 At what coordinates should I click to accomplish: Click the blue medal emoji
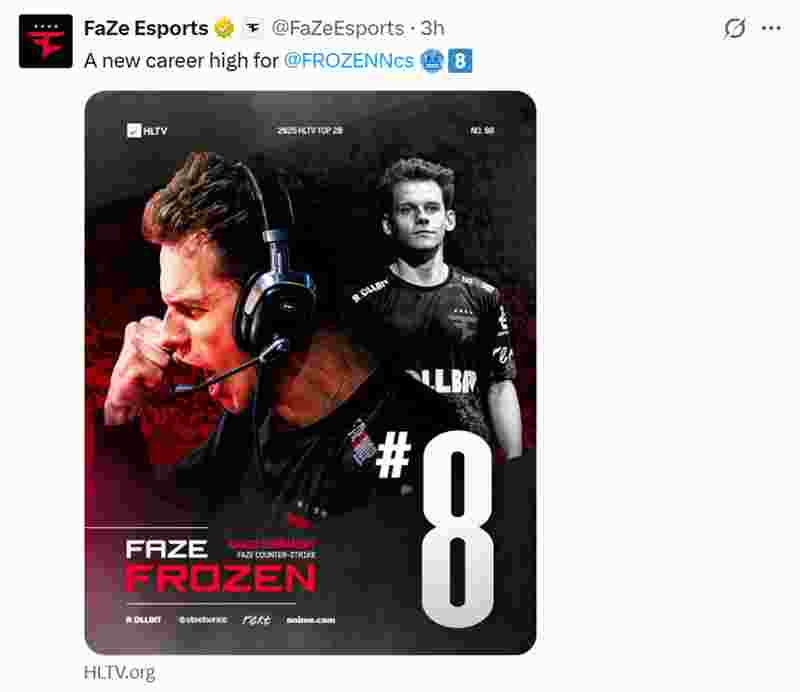[432, 61]
